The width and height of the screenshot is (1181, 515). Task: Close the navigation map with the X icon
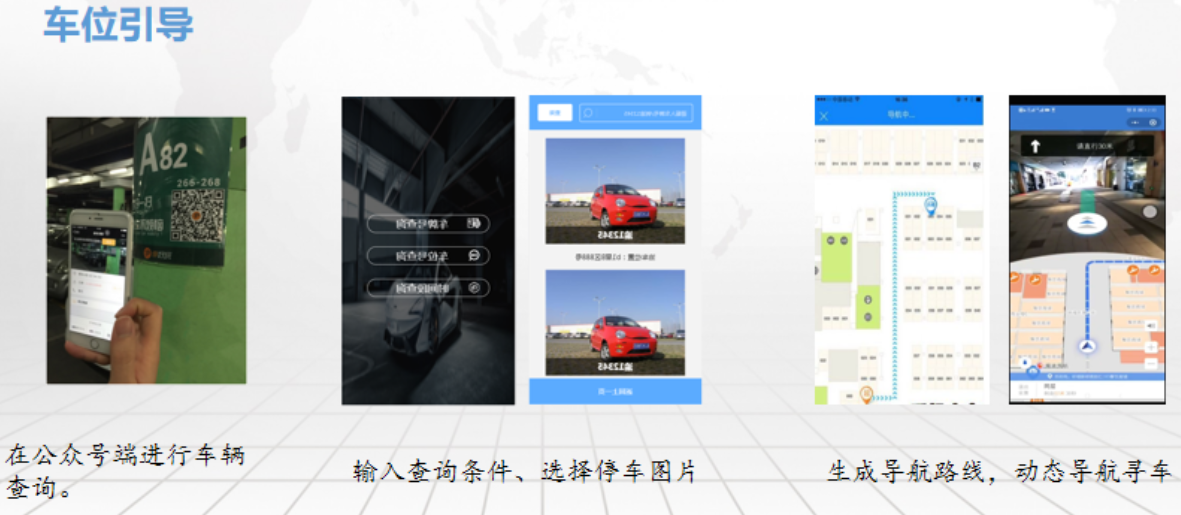(x=824, y=117)
